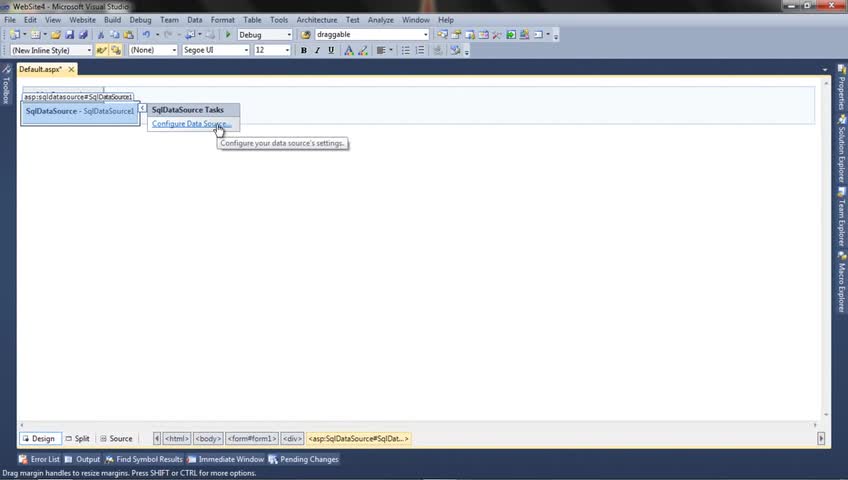Start debugging with the green play icon
Screen dimensions: 848x480
228,35
